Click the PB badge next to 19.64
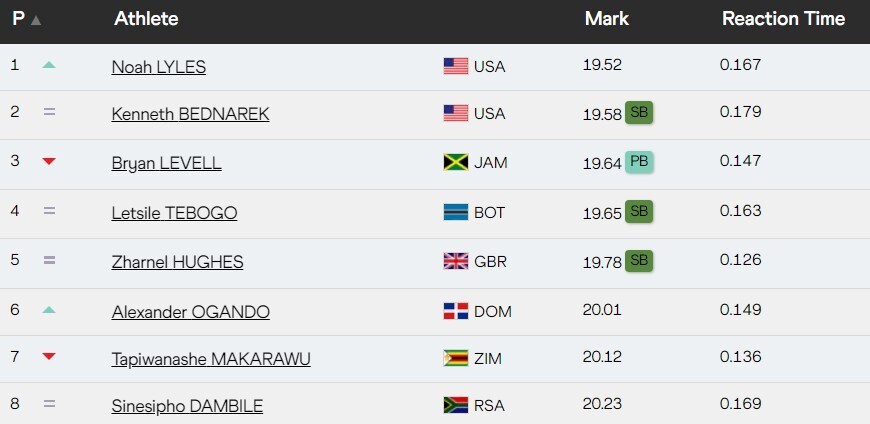This screenshot has height=424, width=870. pyautogui.click(x=640, y=162)
